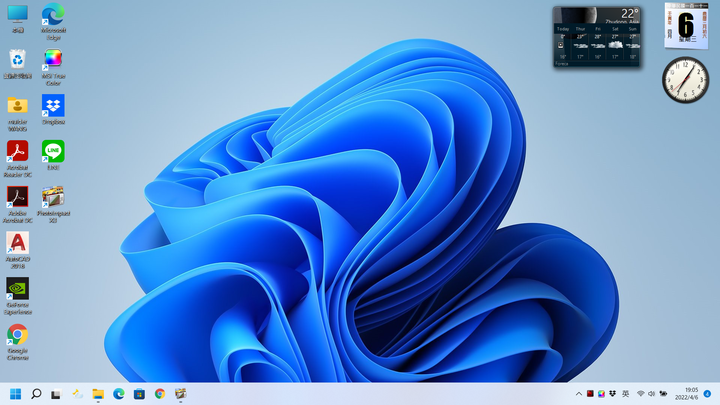This screenshot has width=720, height=405.
Task: Open the volume speaker tray icon
Action: [651, 394]
